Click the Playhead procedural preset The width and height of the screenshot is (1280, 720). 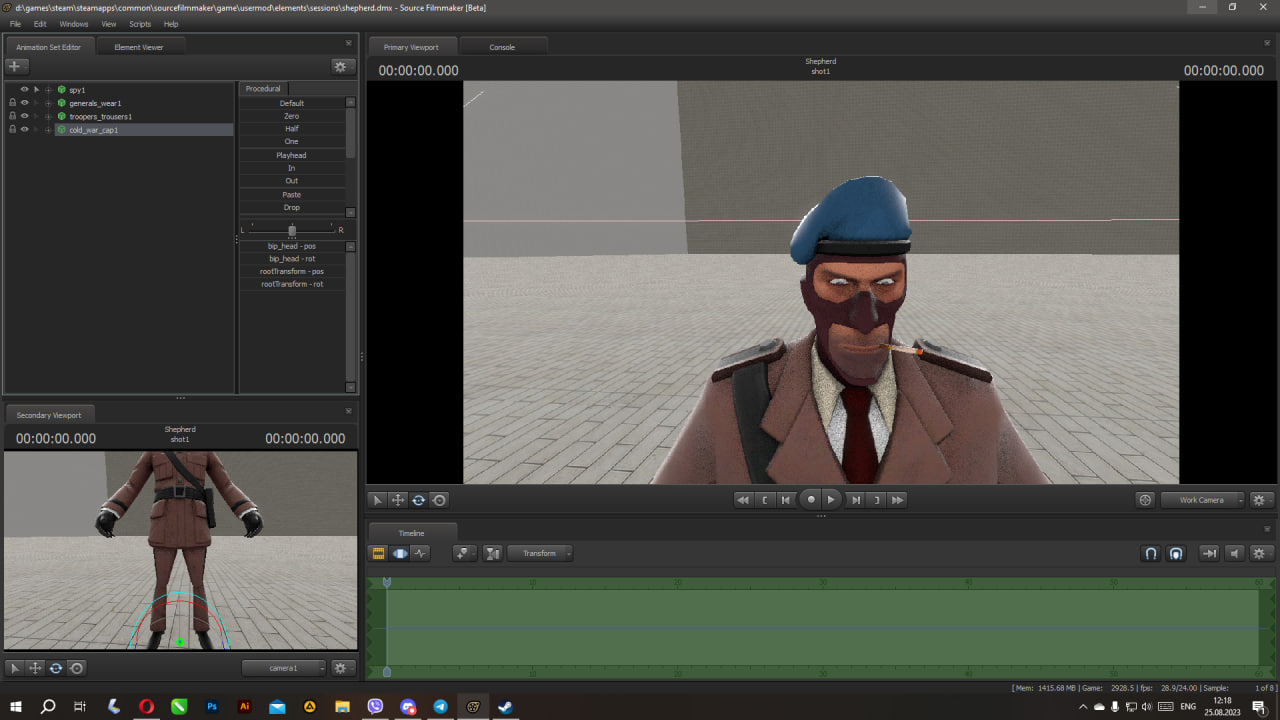291,155
